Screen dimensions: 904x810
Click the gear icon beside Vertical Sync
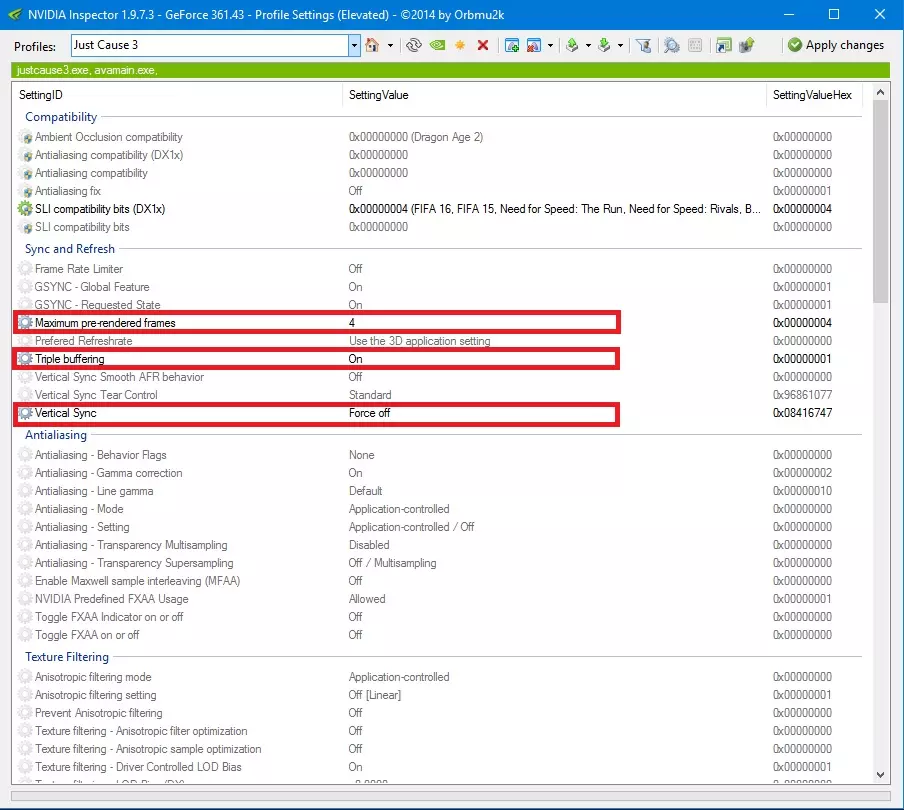click(x=25, y=413)
